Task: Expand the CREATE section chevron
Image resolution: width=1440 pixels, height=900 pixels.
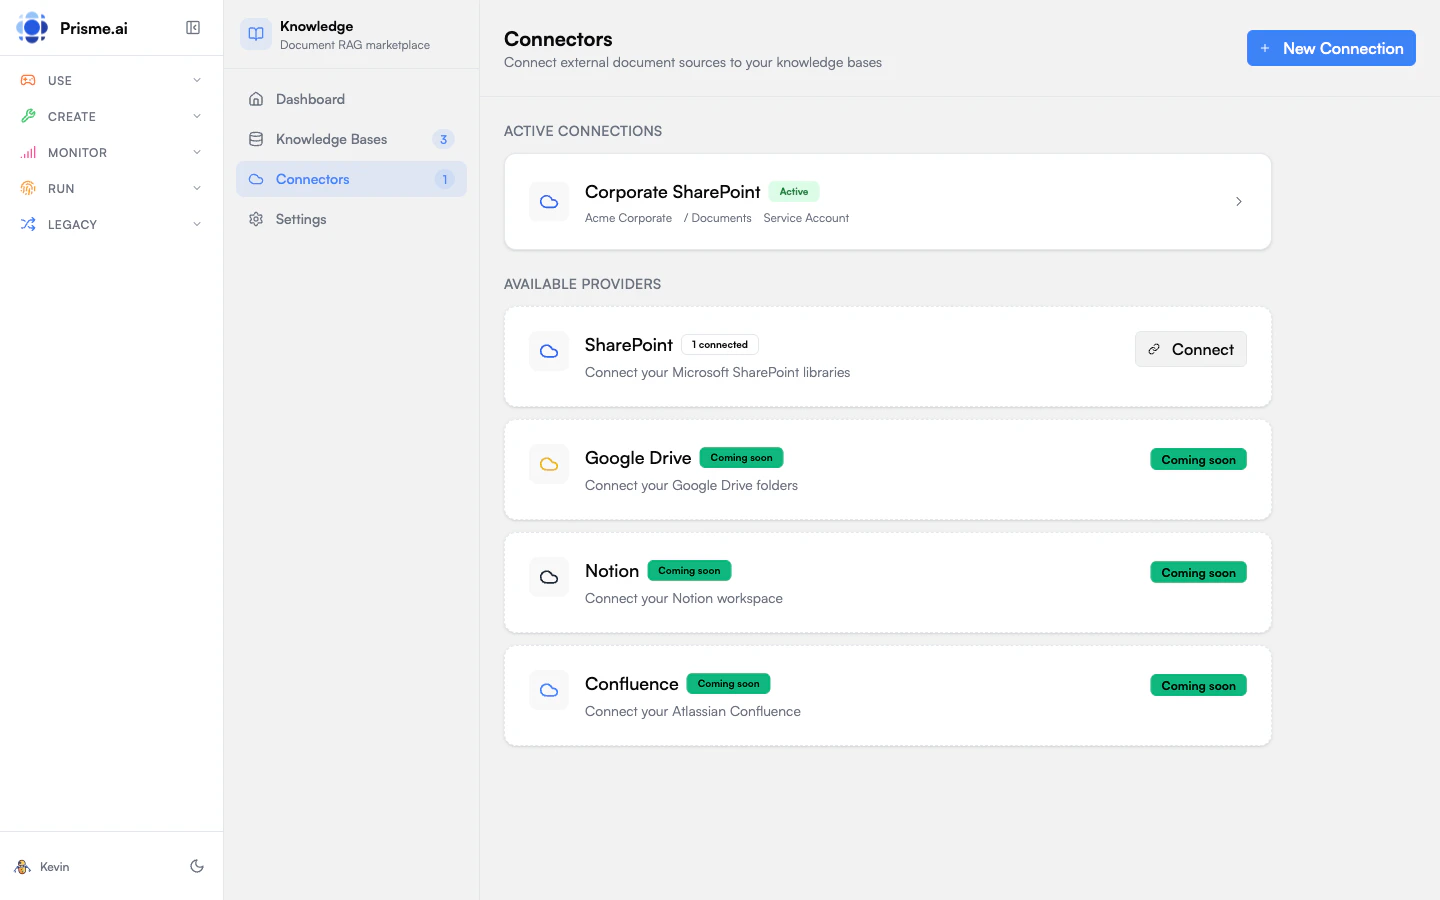Action: click(197, 116)
